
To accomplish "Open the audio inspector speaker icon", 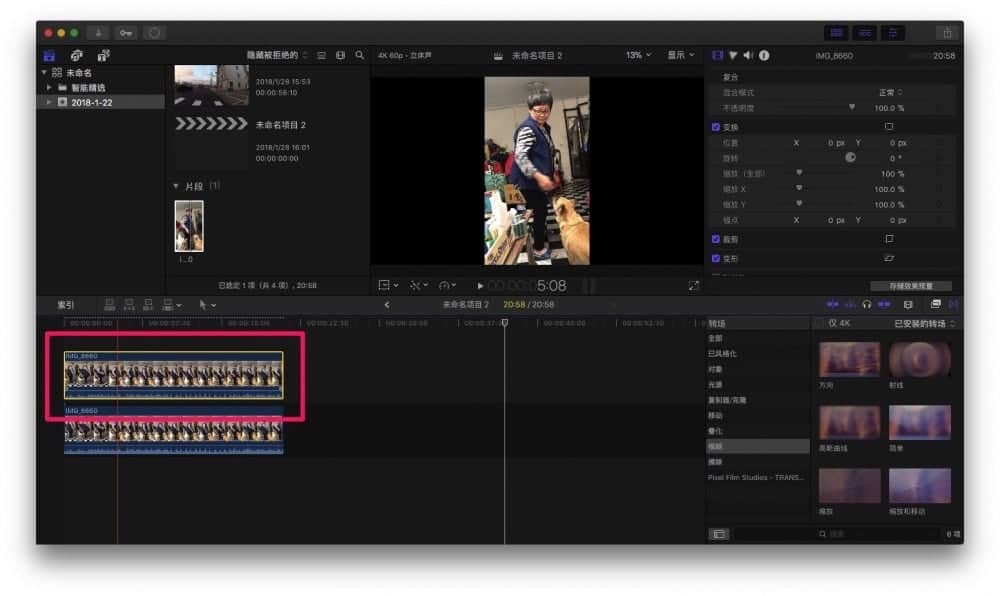I will [x=748, y=55].
